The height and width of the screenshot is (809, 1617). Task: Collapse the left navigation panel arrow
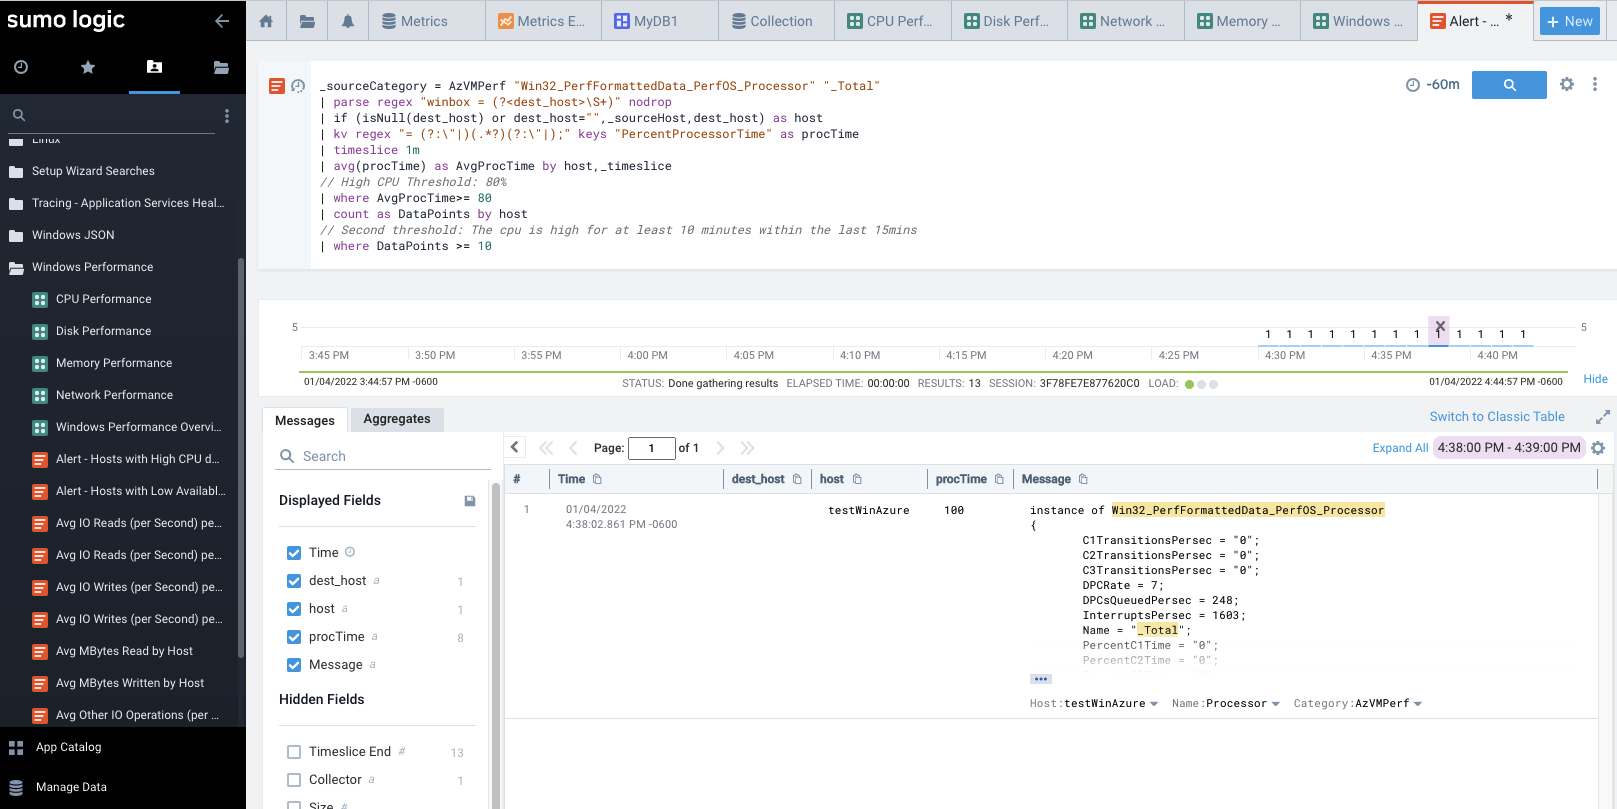(x=222, y=21)
